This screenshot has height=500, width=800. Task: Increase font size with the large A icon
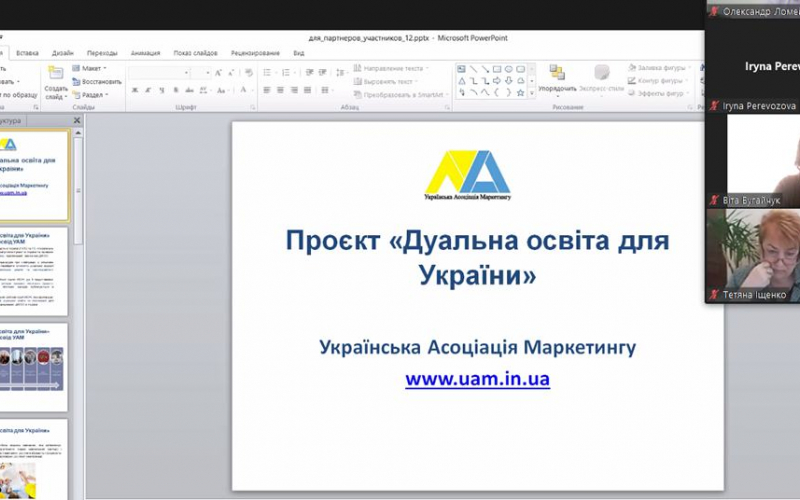[x=218, y=73]
